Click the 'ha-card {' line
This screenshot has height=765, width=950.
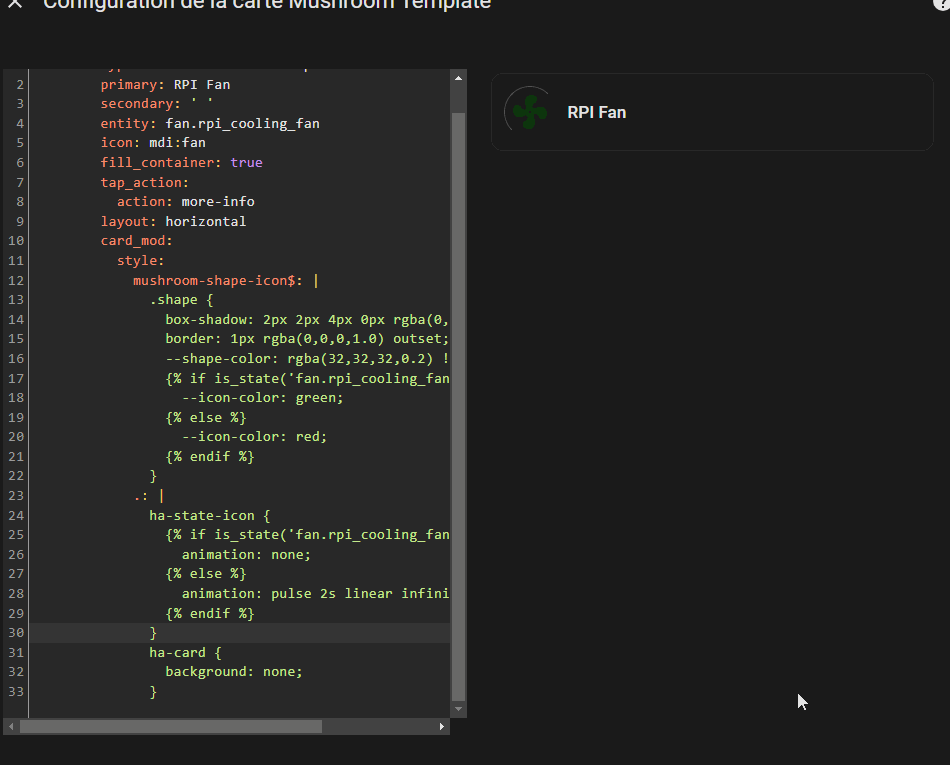coord(185,652)
